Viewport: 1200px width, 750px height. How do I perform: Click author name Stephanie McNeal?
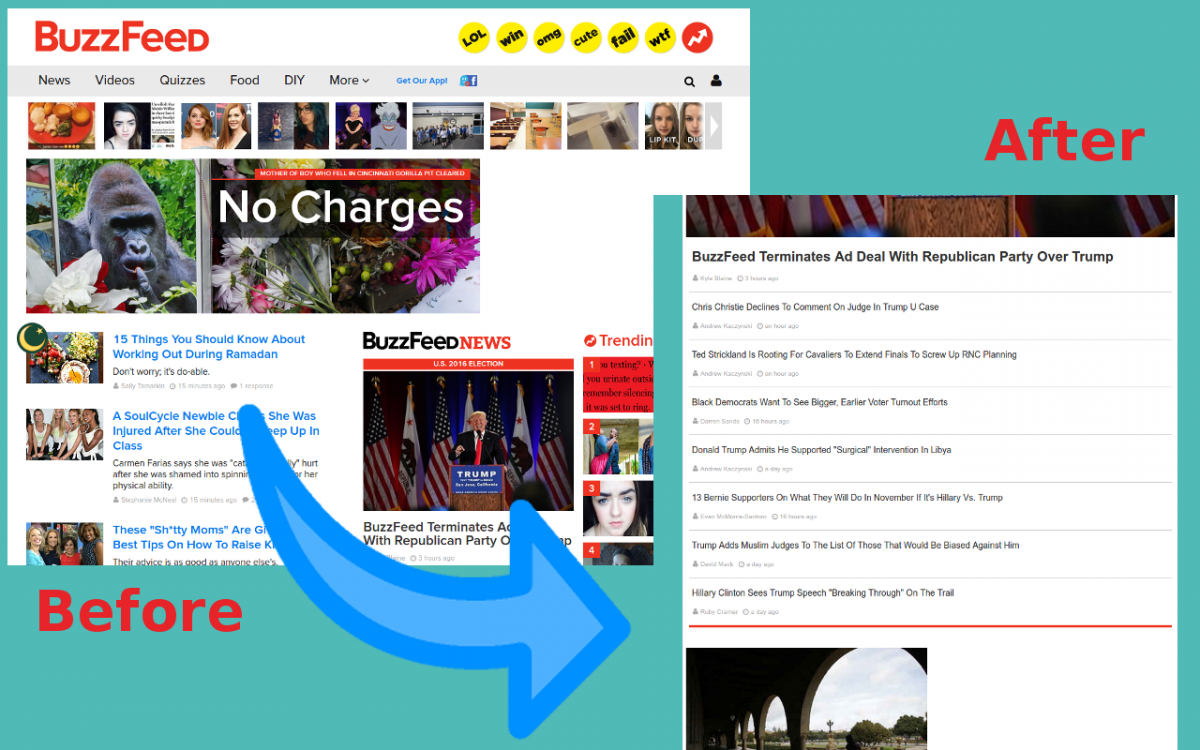pyautogui.click(x=149, y=500)
